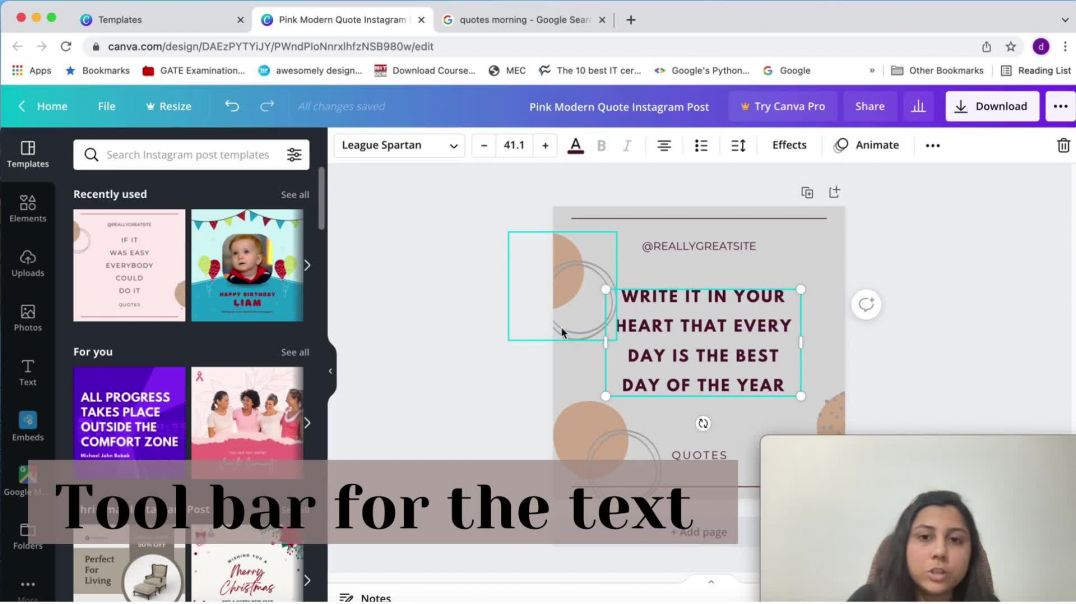Open the insights chart icon
1076x604 pixels.
pyautogui.click(x=918, y=106)
